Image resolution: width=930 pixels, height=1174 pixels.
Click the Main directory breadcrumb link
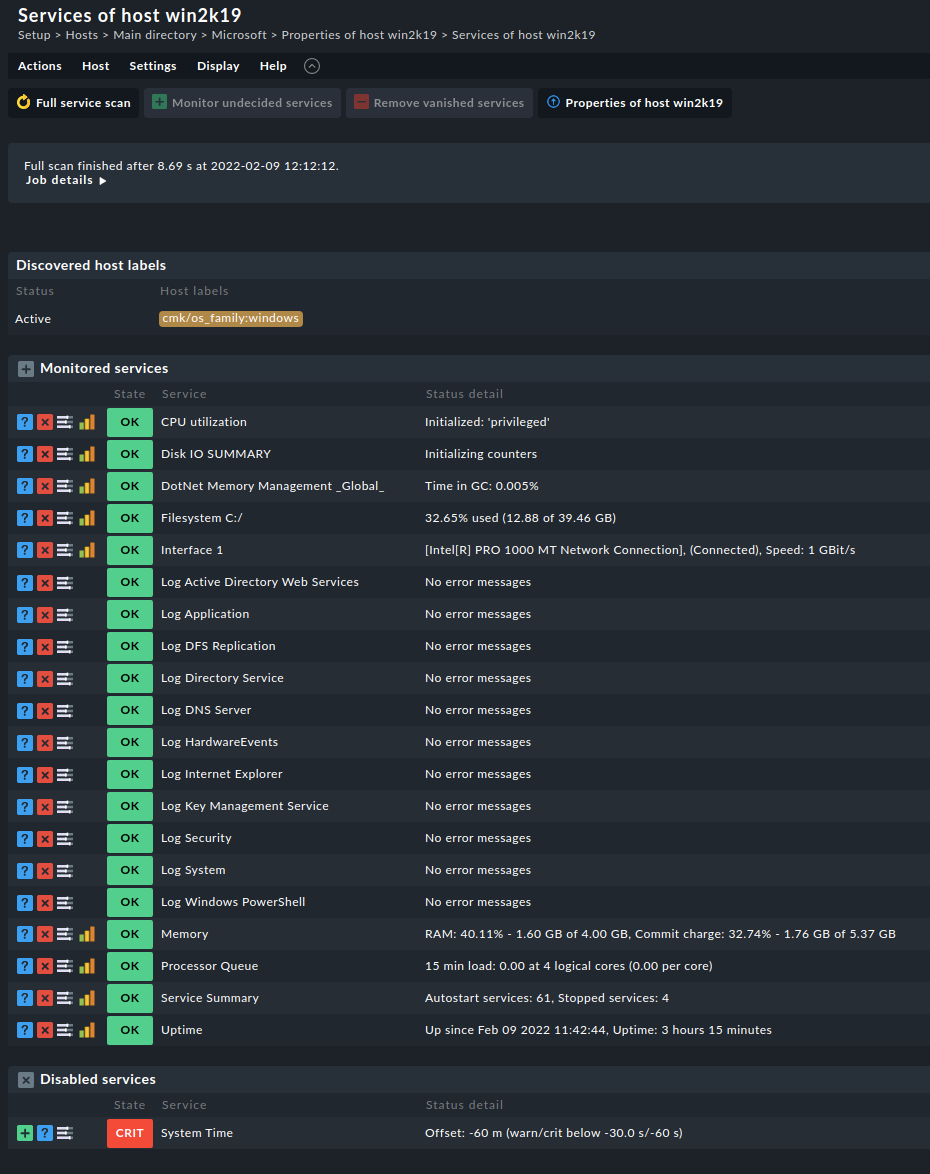(155, 35)
